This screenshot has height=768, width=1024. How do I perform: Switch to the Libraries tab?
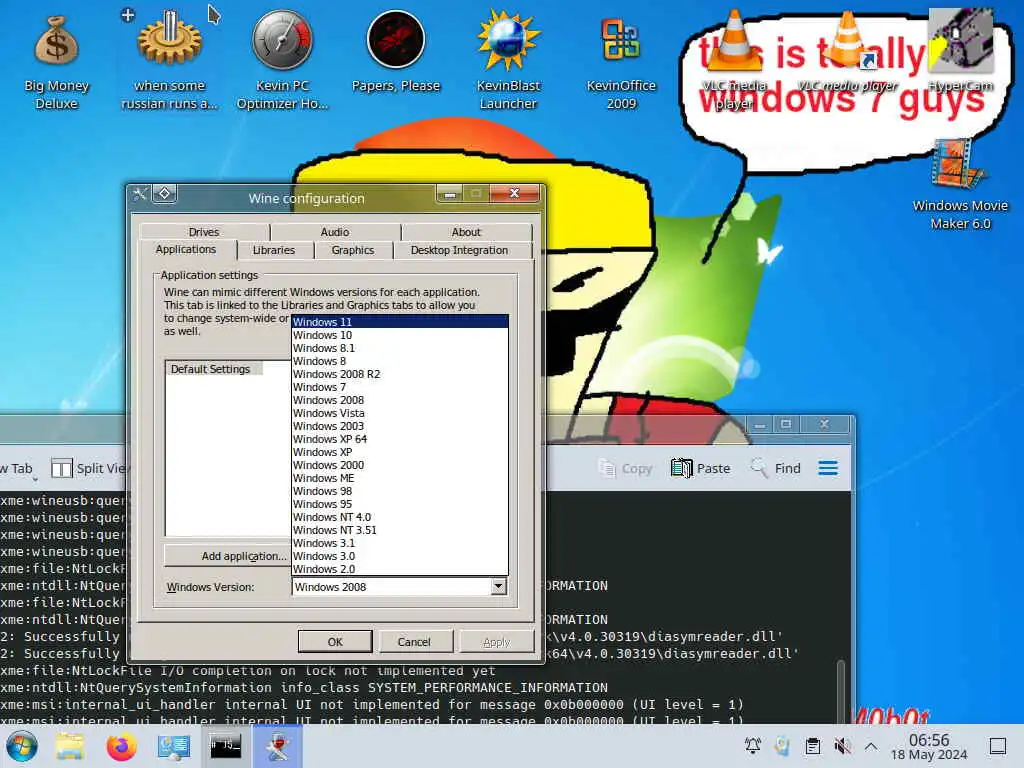[274, 250]
